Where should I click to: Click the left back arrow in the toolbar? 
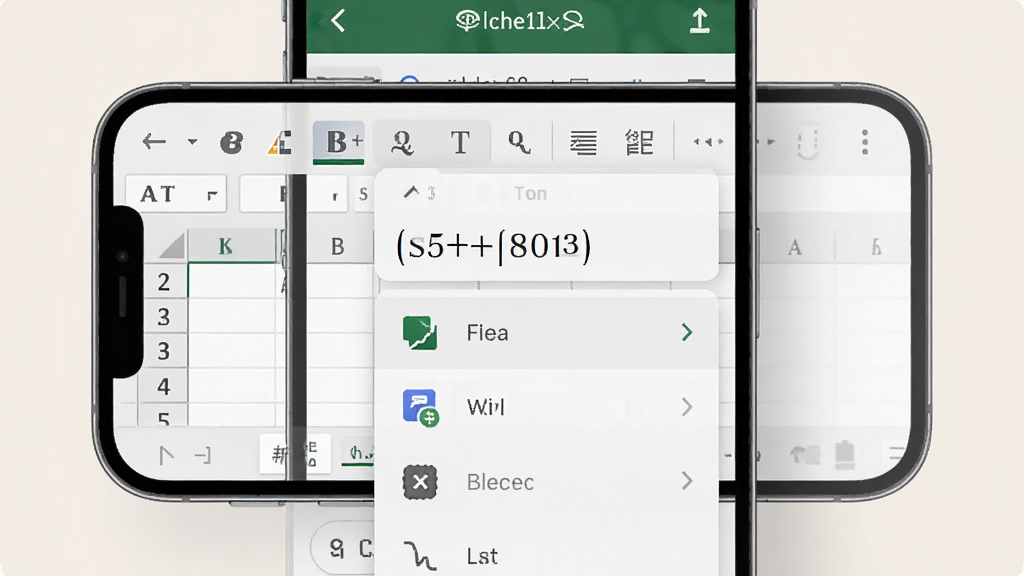click(x=154, y=141)
